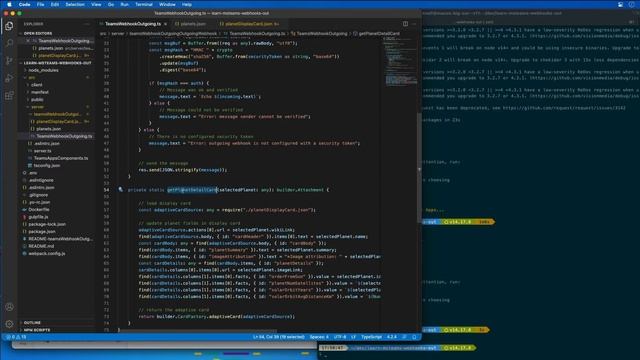This screenshot has height=360, width=640.
Task: Click the lightbulb on line 54
Action: pos(120,189)
